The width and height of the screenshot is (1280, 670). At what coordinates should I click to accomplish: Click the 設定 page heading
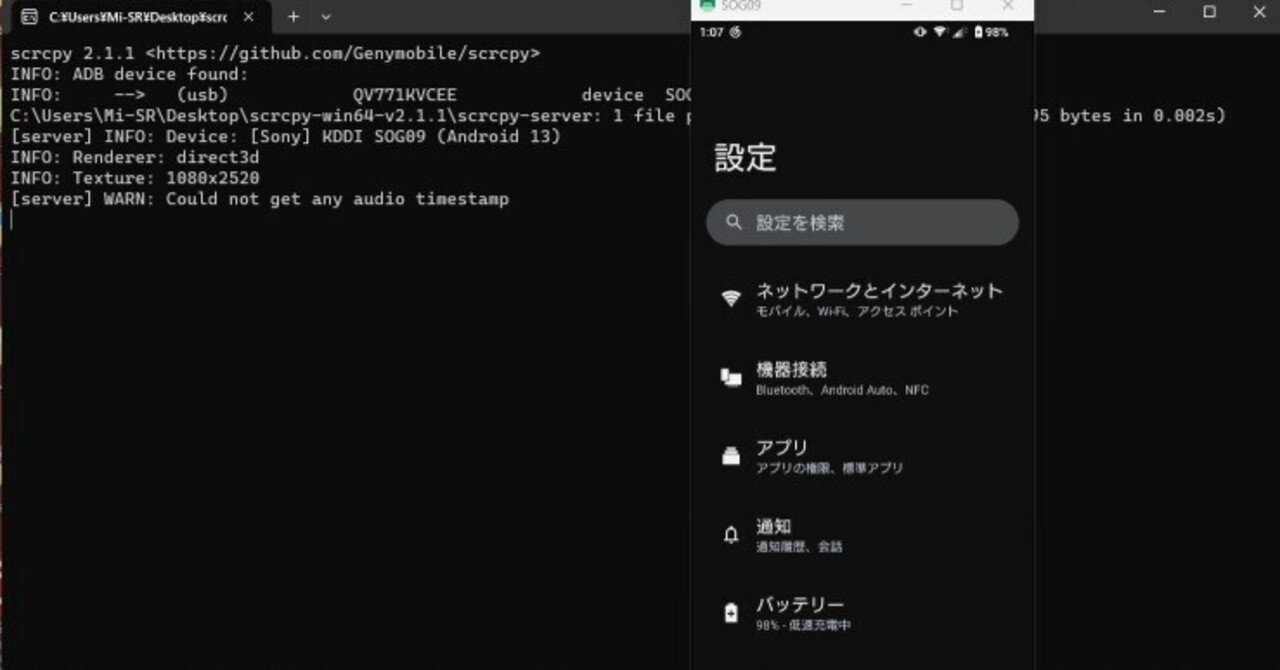tap(746, 158)
